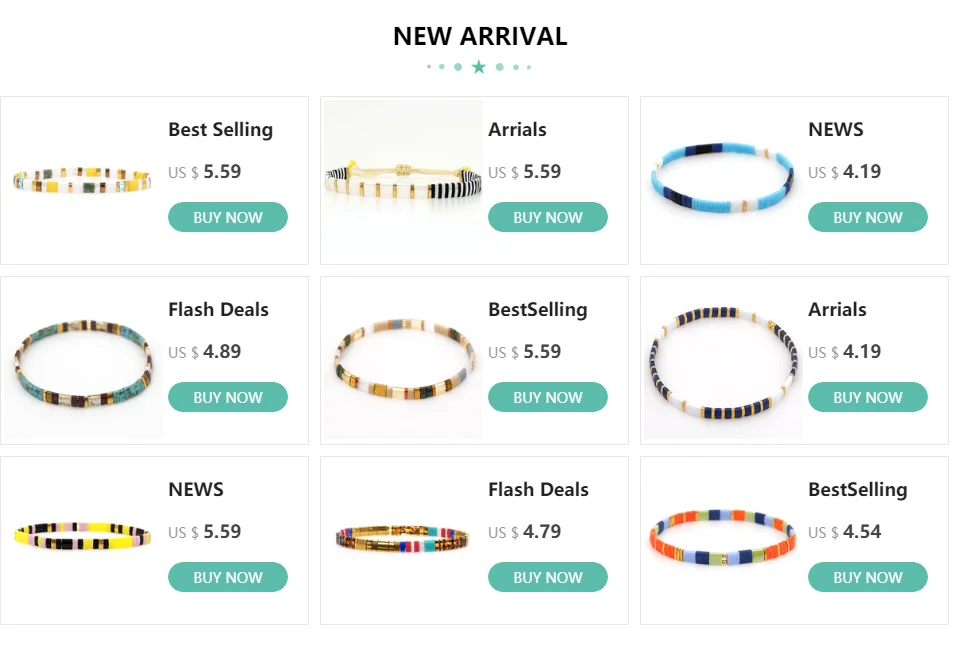Screen dimensions: 958x661
Task: Buy the Flash Deals bracelet at $4.79
Action: [547, 577]
